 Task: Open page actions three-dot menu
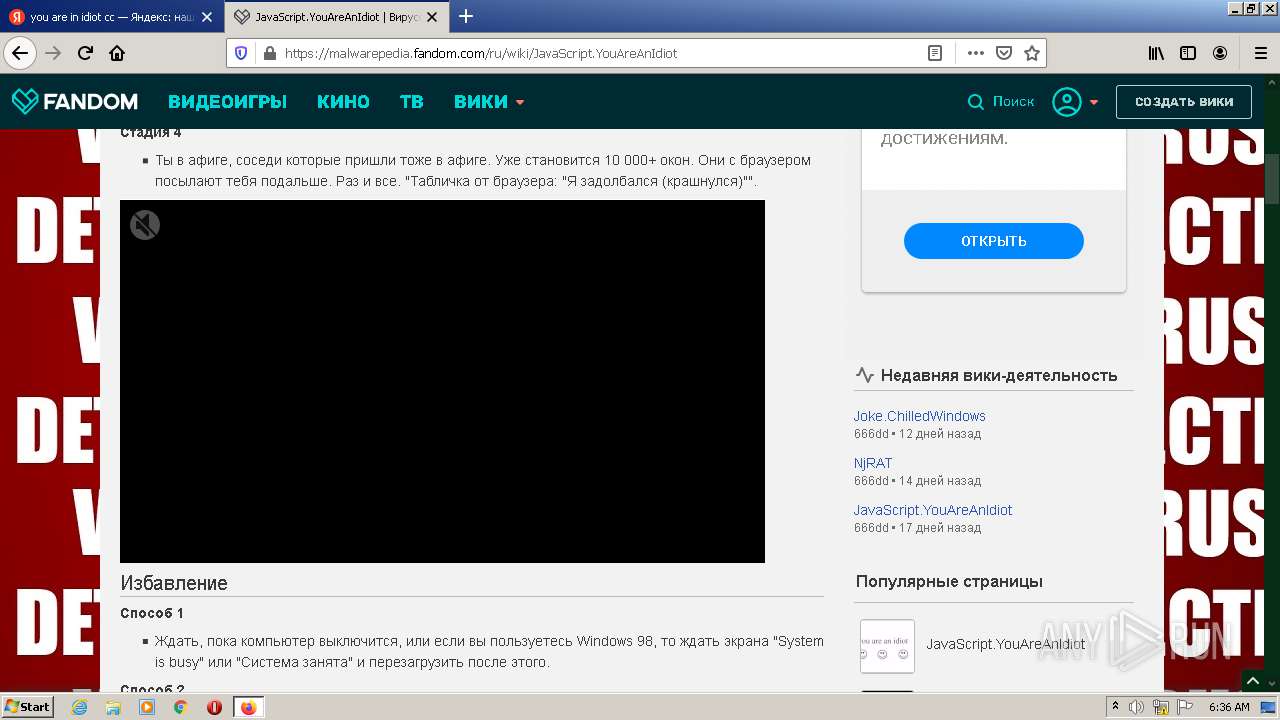[x=976, y=53]
